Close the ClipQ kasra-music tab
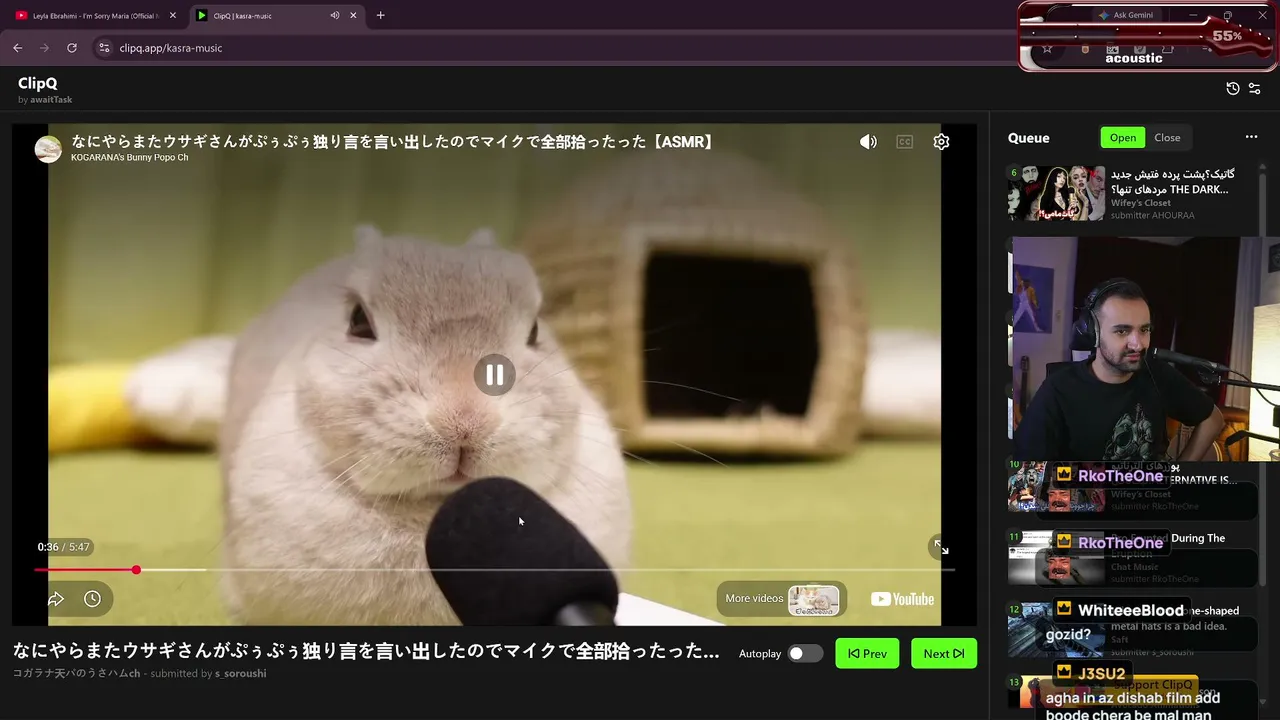Image resolution: width=1280 pixels, height=720 pixels. 353,16
